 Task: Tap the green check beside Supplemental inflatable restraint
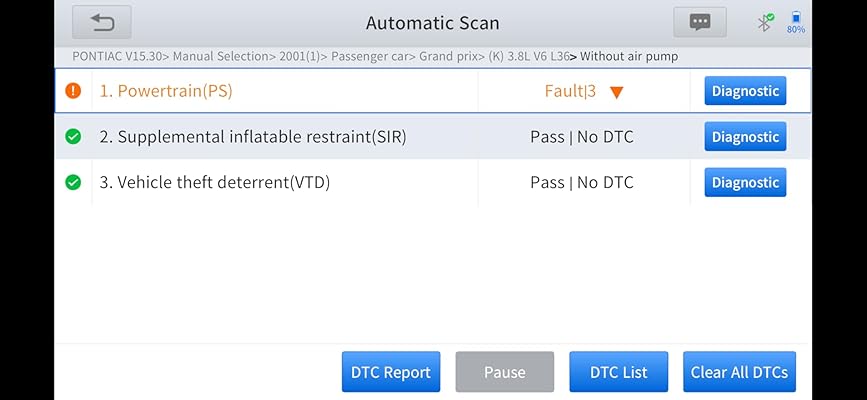tap(73, 137)
